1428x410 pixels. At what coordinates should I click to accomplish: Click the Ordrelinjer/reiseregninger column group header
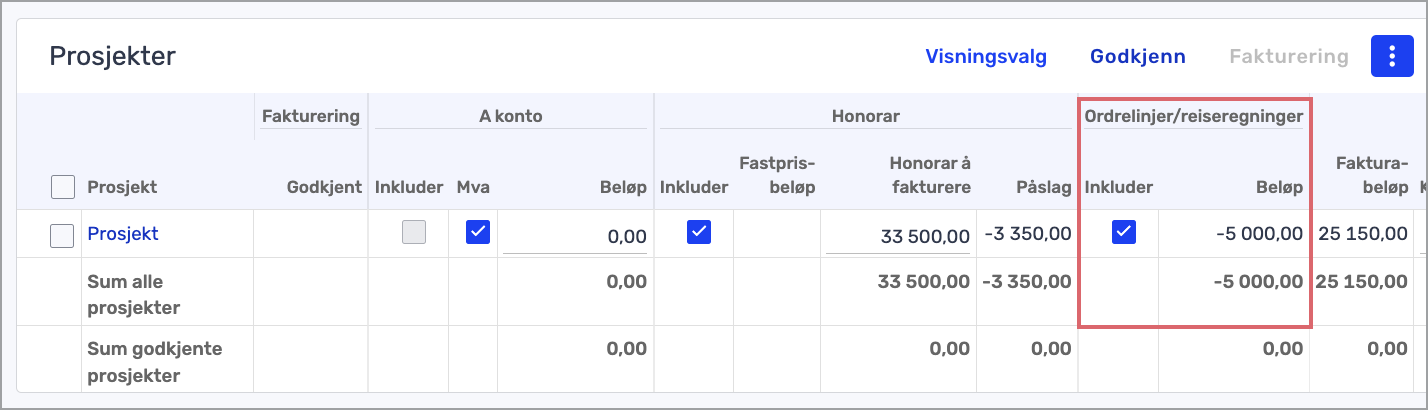[x=1194, y=116]
